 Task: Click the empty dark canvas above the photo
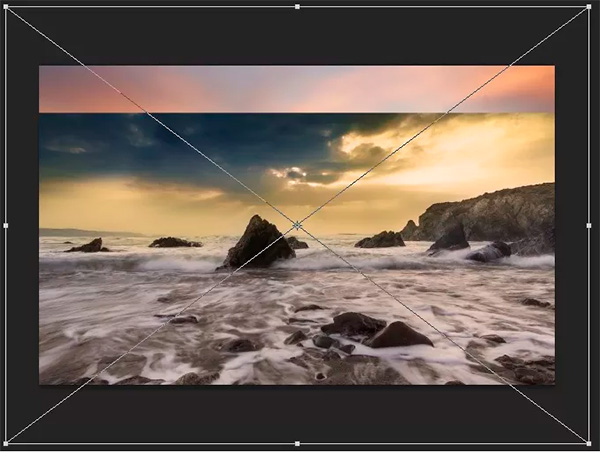click(x=296, y=37)
